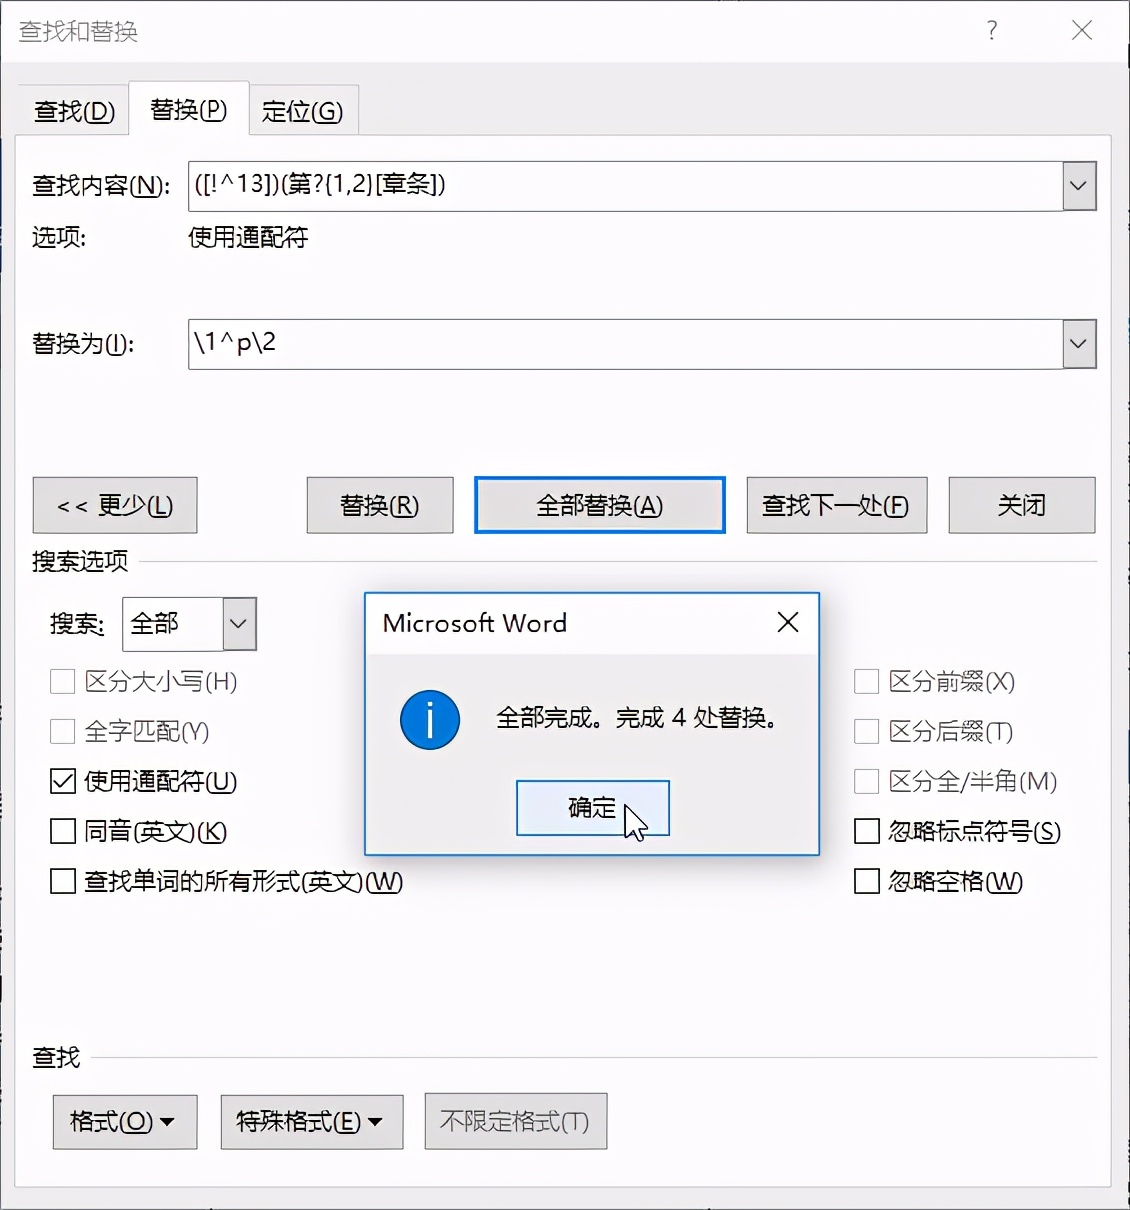Click the 全部替换(A) button
This screenshot has width=1130, height=1210.
coord(598,505)
